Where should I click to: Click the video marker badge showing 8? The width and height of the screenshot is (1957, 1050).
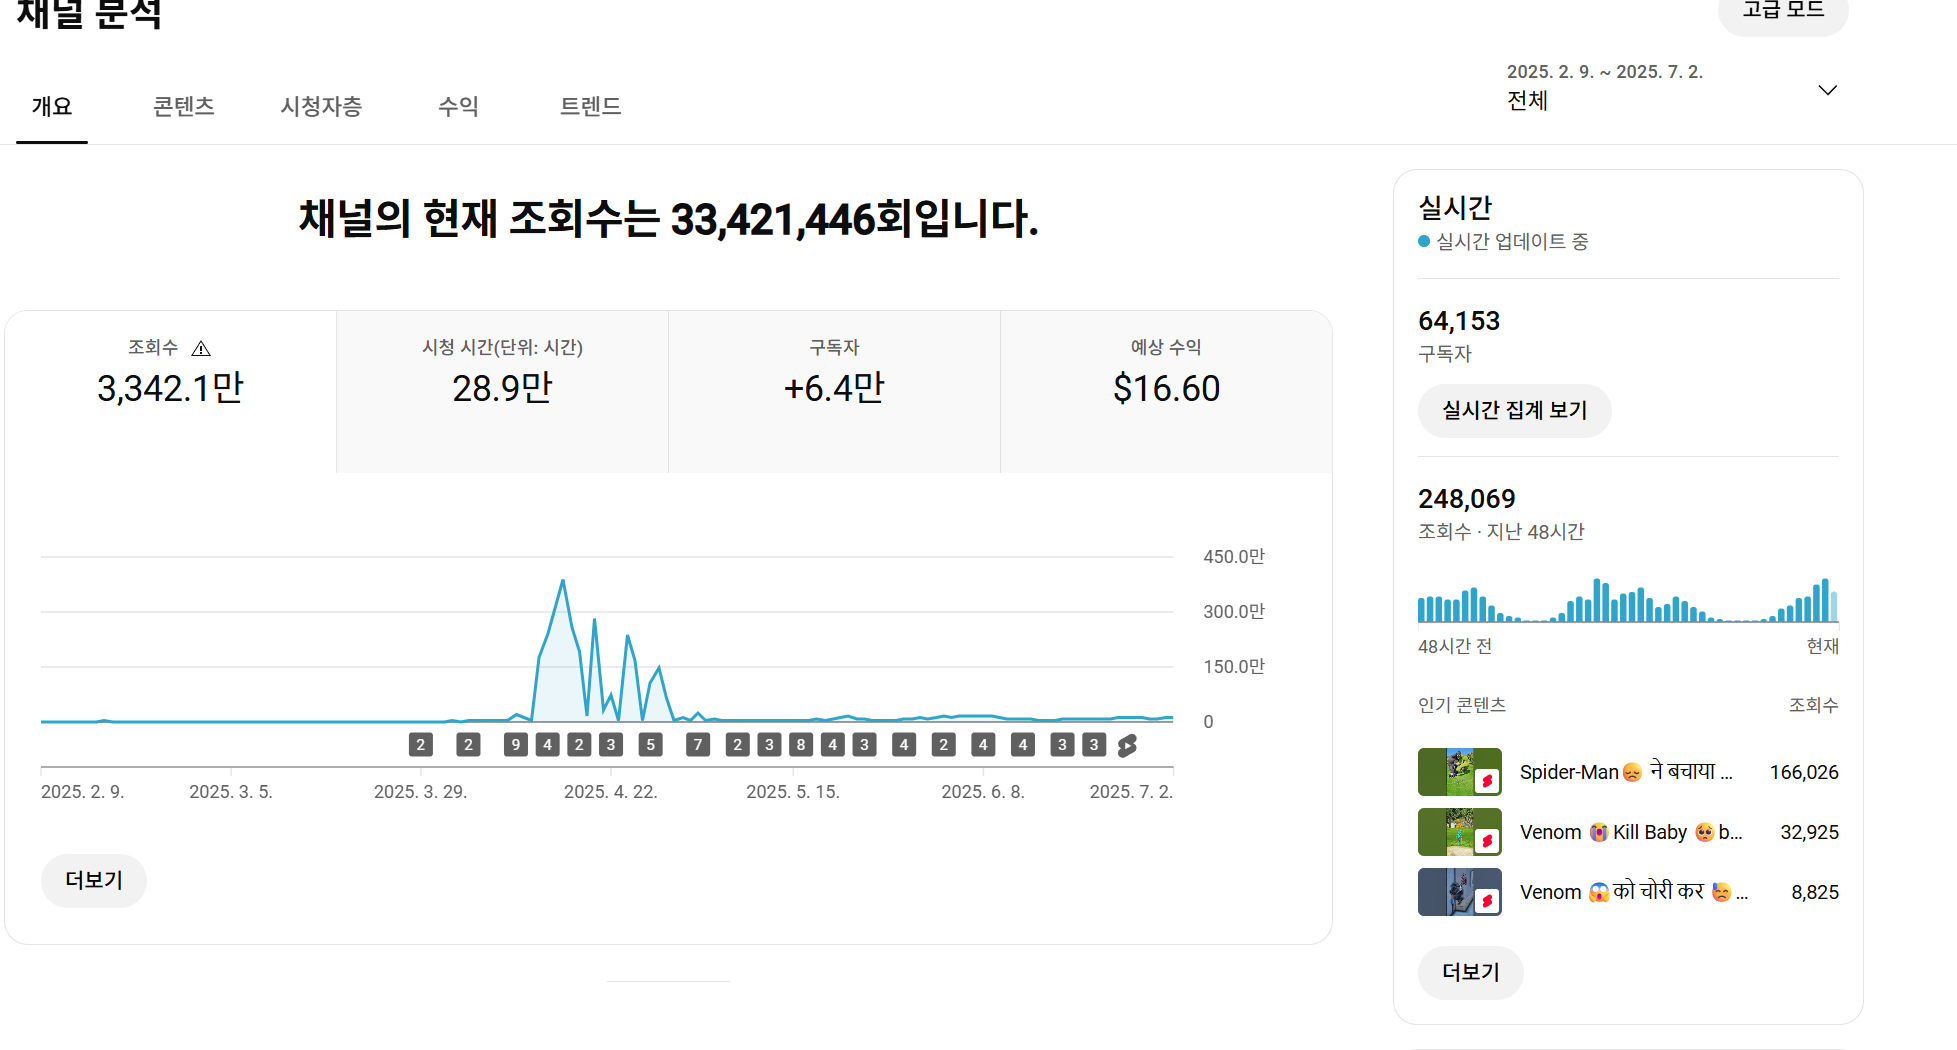pyautogui.click(x=801, y=745)
